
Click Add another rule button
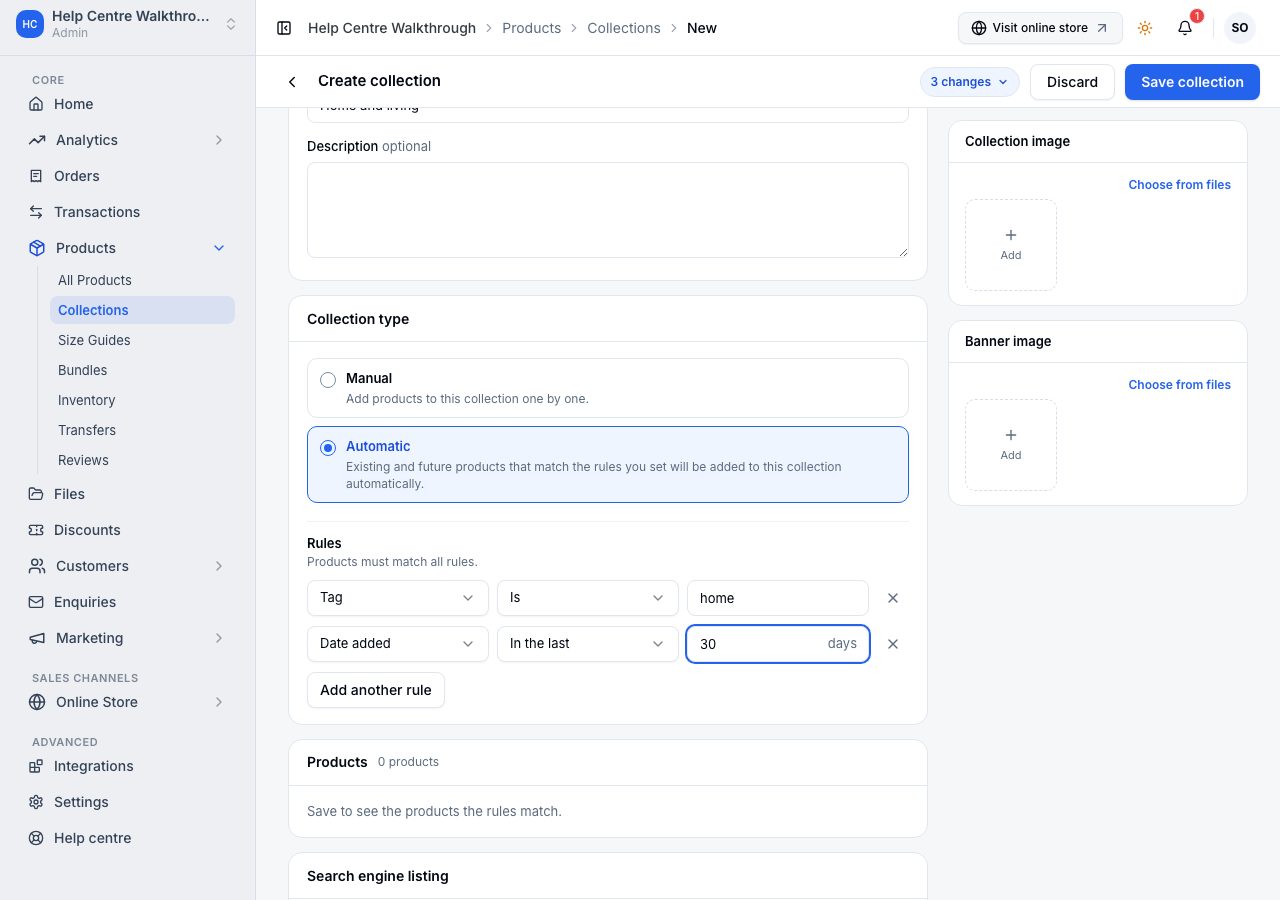(x=376, y=690)
